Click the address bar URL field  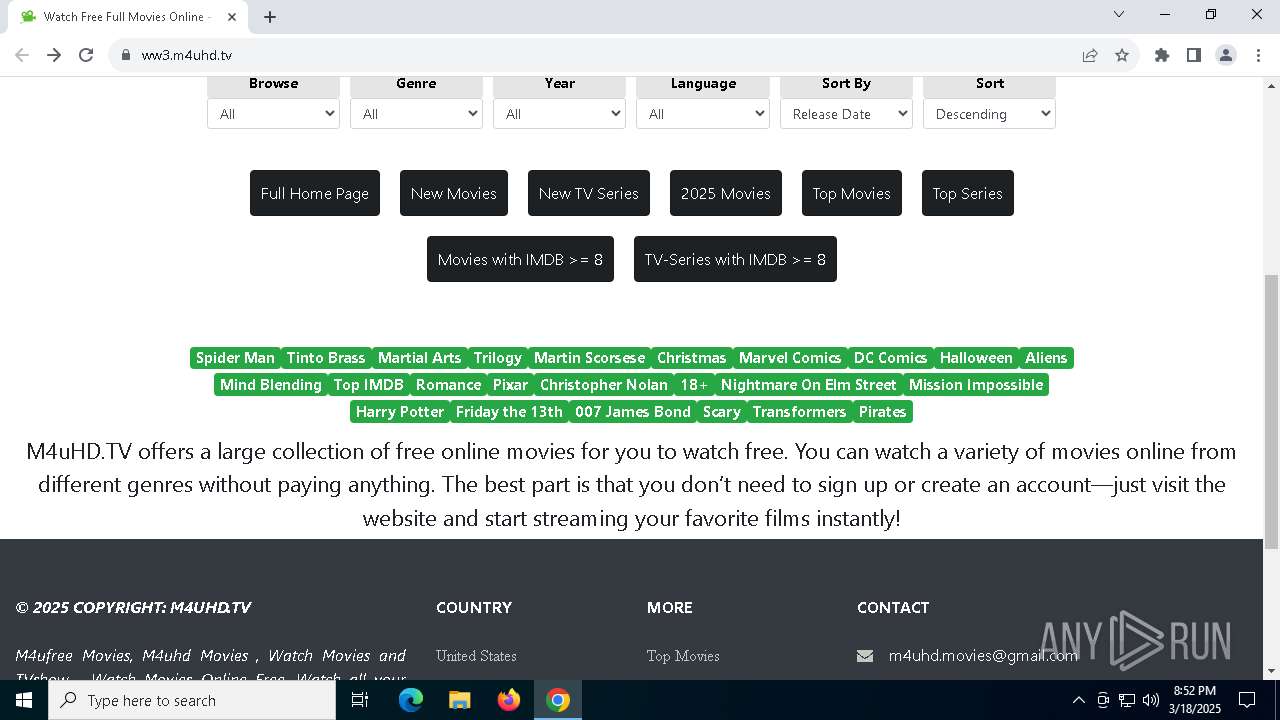pos(600,55)
